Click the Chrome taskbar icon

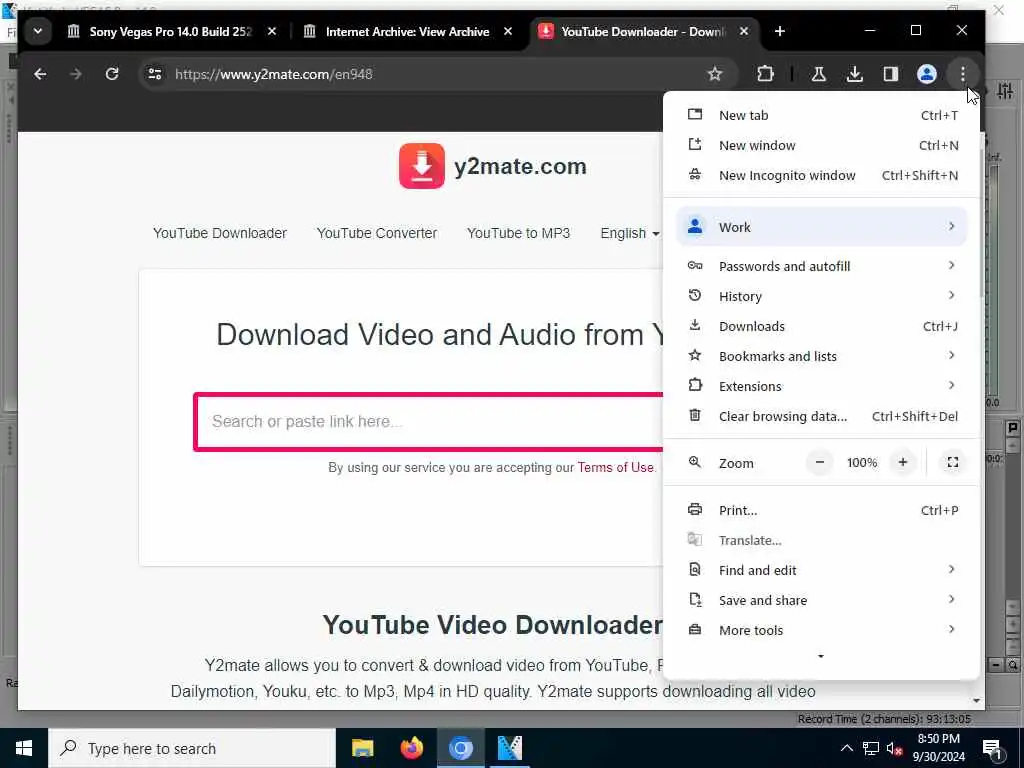[x=460, y=748]
